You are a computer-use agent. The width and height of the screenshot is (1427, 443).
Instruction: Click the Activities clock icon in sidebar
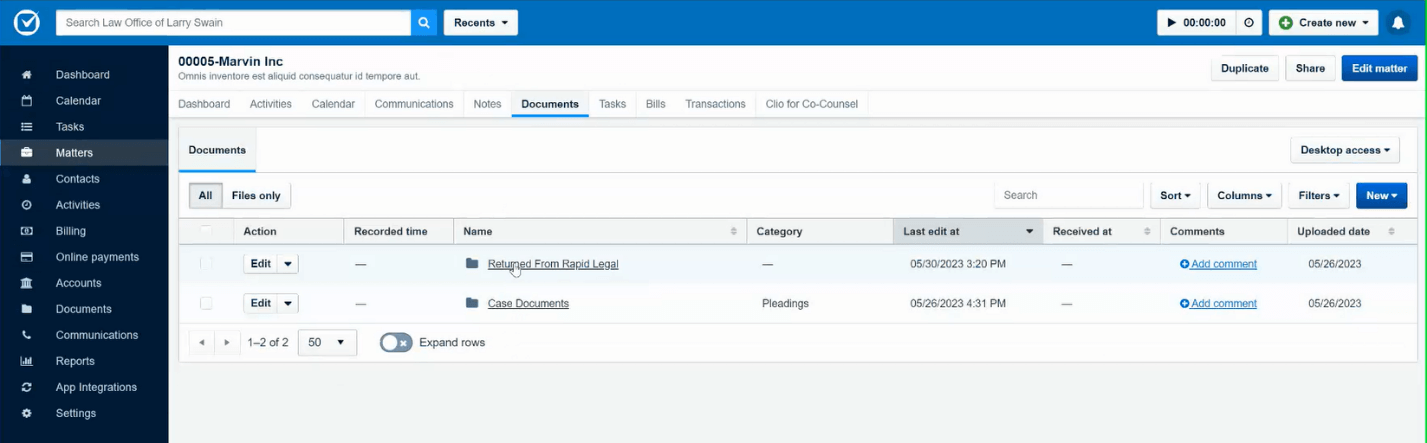(x=27, y=205)
